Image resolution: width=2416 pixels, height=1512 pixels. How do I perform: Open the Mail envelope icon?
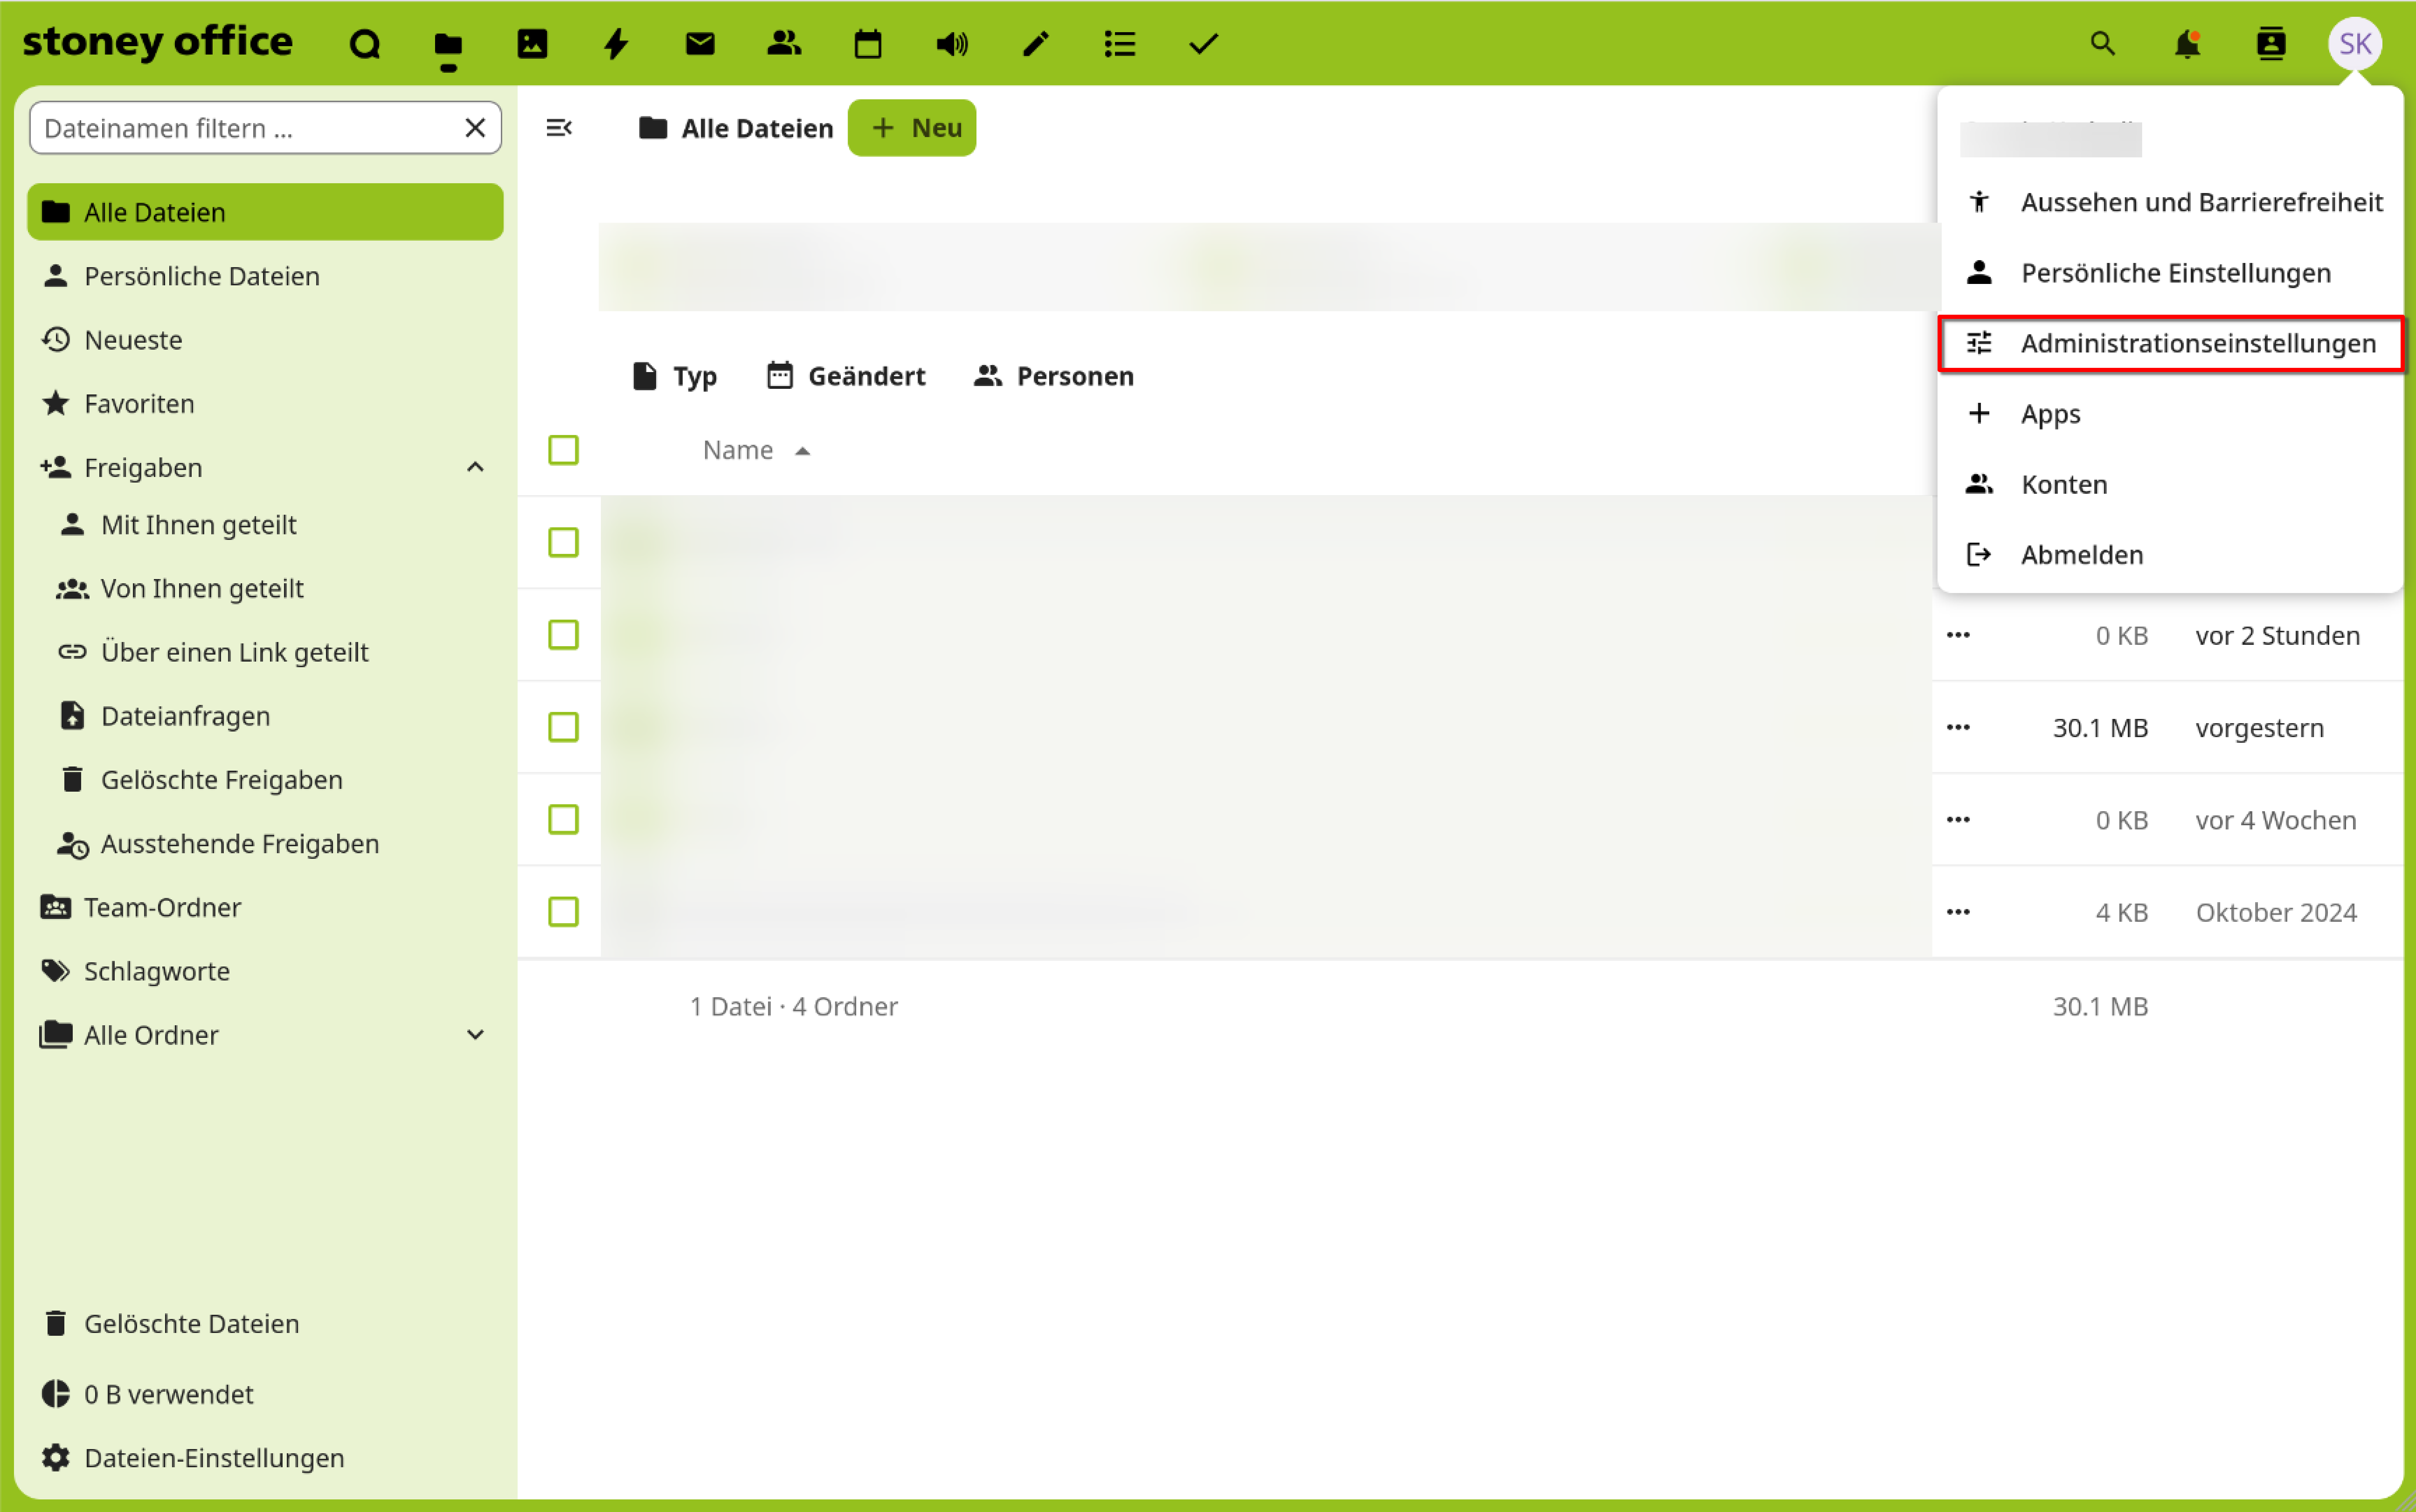pos(700,44)
